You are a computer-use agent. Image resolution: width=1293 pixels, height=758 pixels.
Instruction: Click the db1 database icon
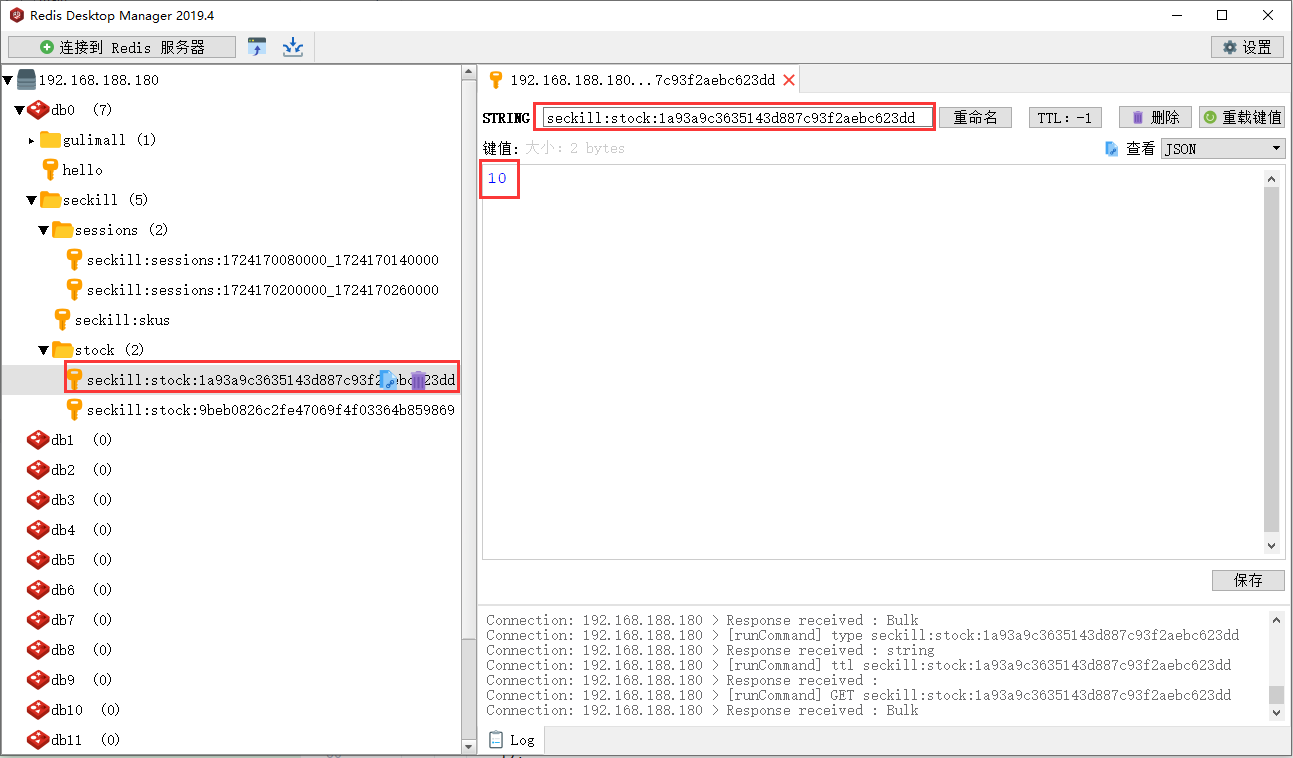(38, 440)
